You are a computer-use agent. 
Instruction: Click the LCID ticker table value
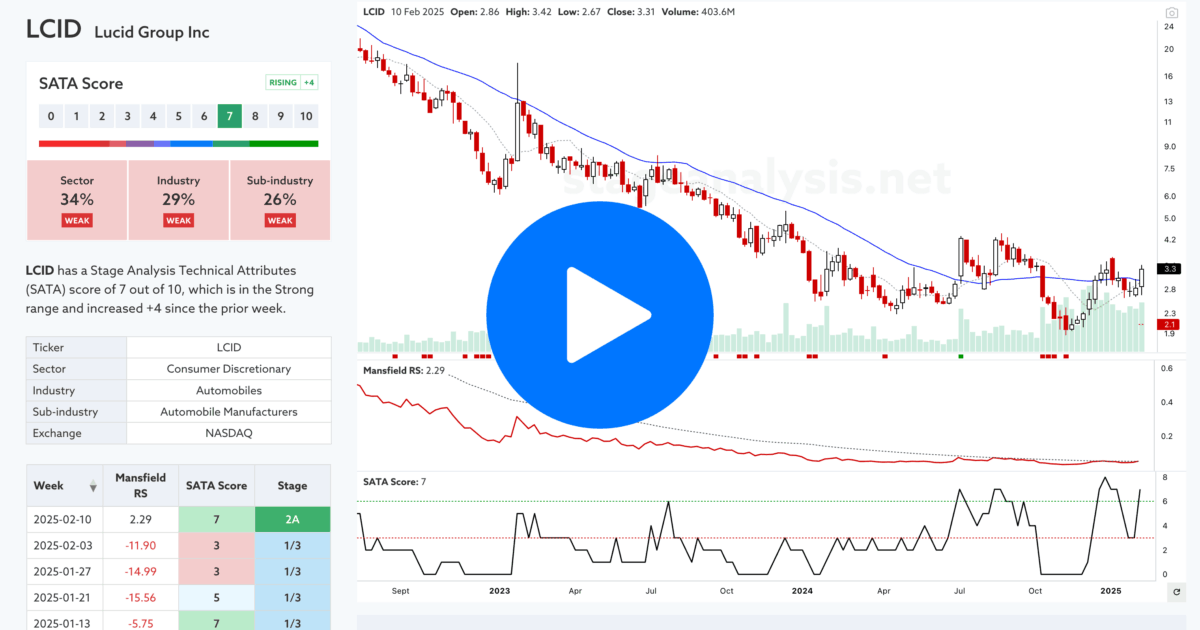point(229,347)
